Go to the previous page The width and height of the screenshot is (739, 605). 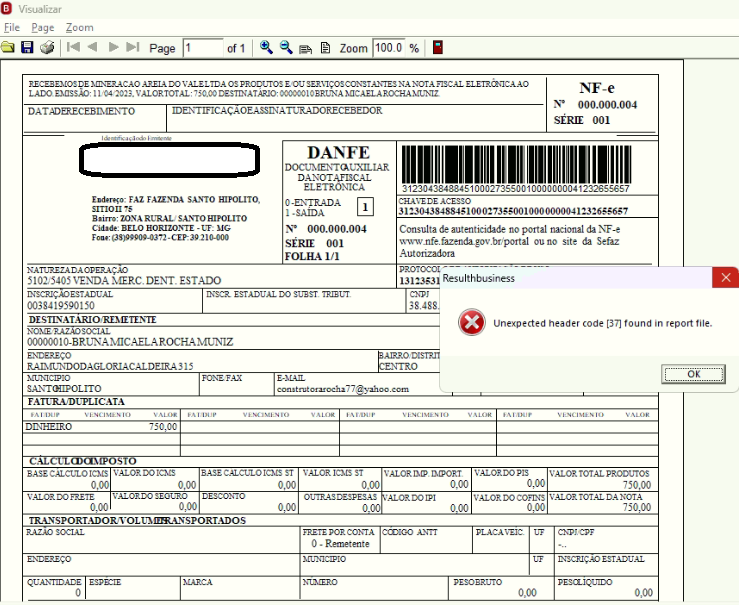pyautogui.click(x=92, y=47)
